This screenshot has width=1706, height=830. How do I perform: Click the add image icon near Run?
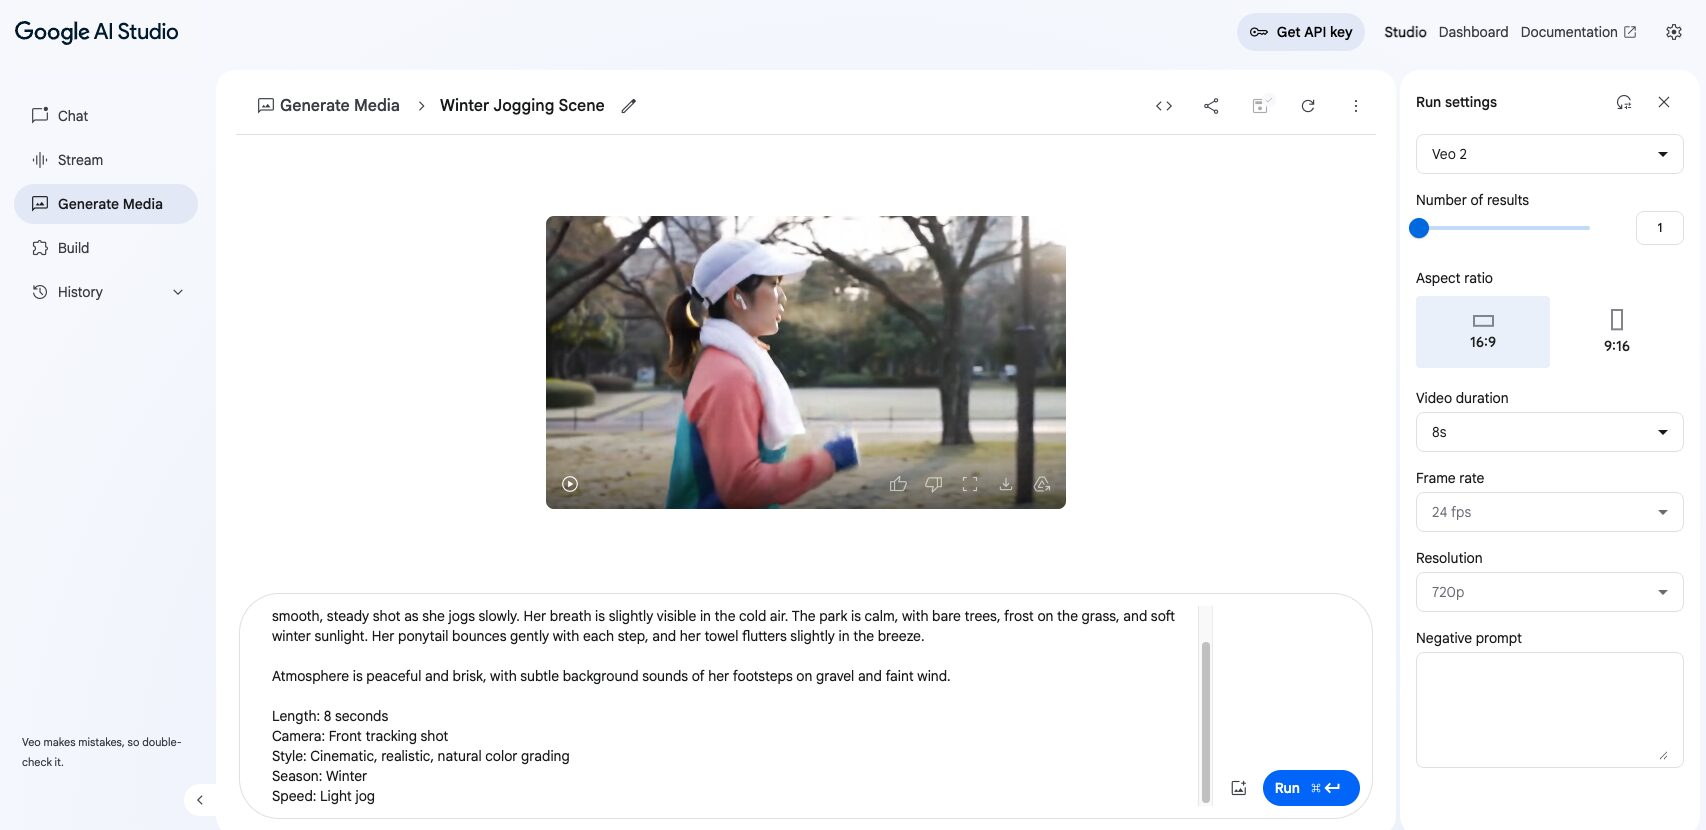pyautogui.click(x=1239, y=788)
